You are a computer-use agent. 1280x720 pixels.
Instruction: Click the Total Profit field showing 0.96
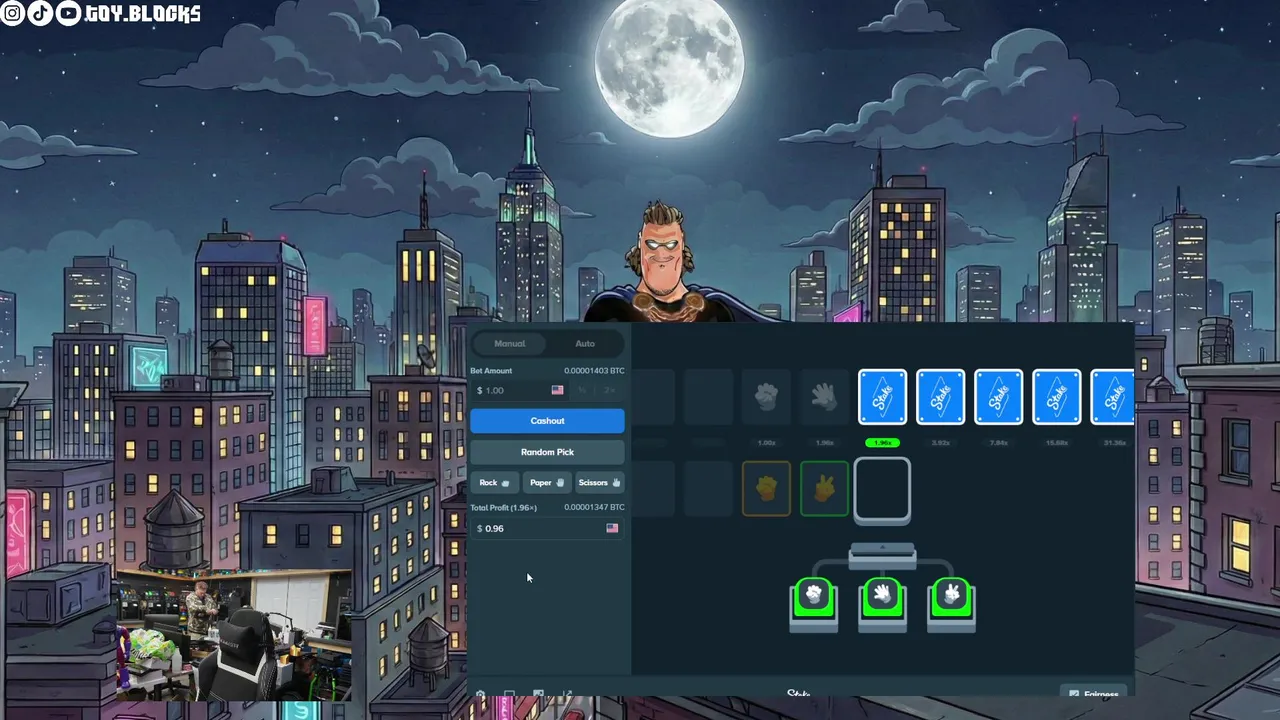547,528
